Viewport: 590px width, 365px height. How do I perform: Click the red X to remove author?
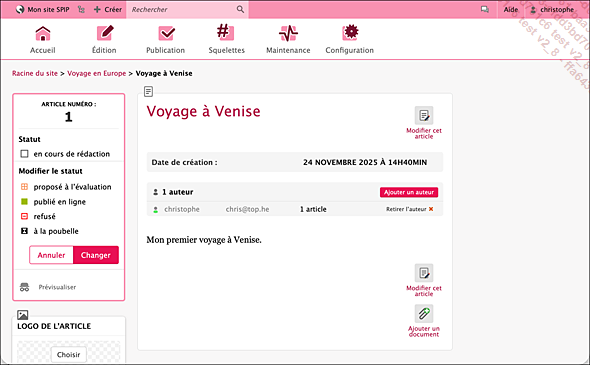coord(431,209)
